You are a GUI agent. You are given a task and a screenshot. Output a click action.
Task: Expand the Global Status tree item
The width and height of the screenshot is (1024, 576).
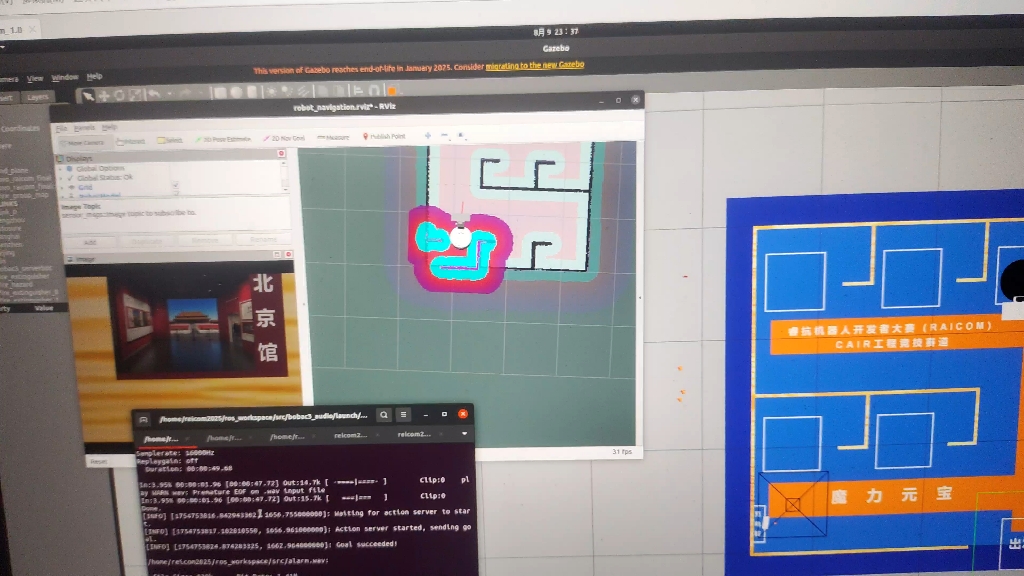[61, 178]
